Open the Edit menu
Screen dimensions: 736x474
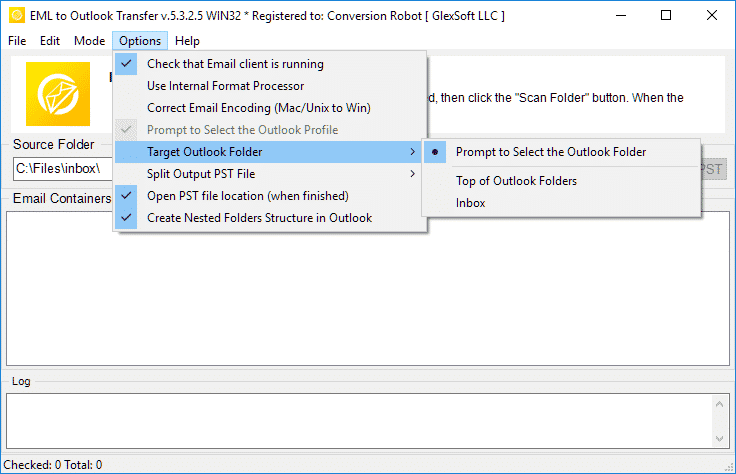[x=50, y=41]
